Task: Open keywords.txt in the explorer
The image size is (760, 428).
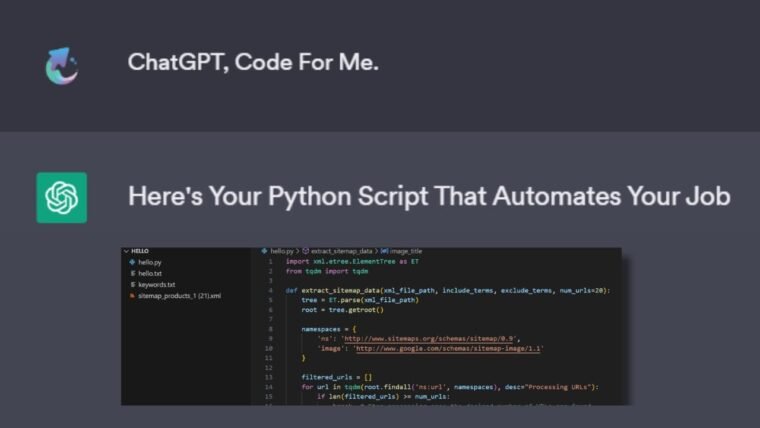Action: point(157,285)
